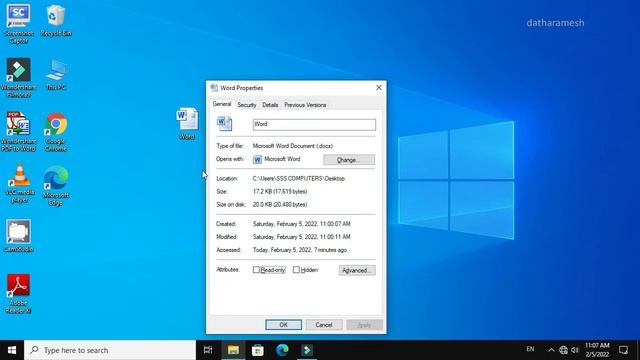This screenshot has height=360, width=640.
Task: Select the Wondershare Filmora desktop icon
Action: pos(18,78)
